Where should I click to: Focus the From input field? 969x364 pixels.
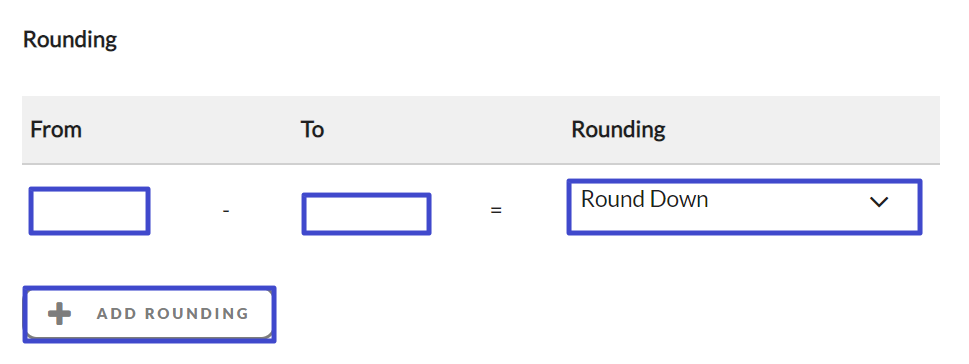[90, 211]
